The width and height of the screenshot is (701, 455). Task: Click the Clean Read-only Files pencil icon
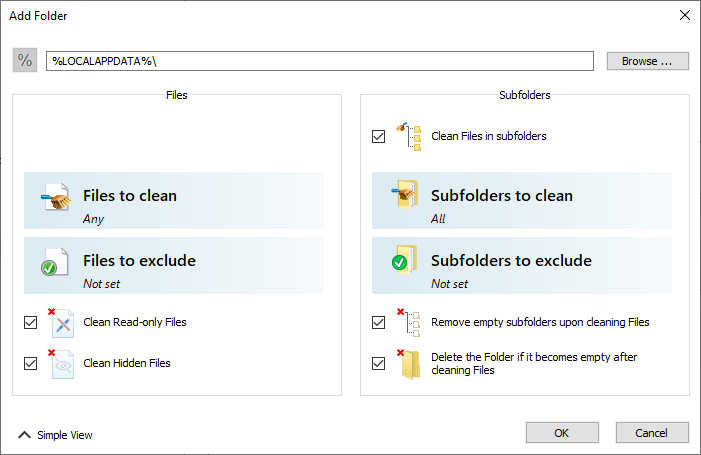tap(61, 322)
